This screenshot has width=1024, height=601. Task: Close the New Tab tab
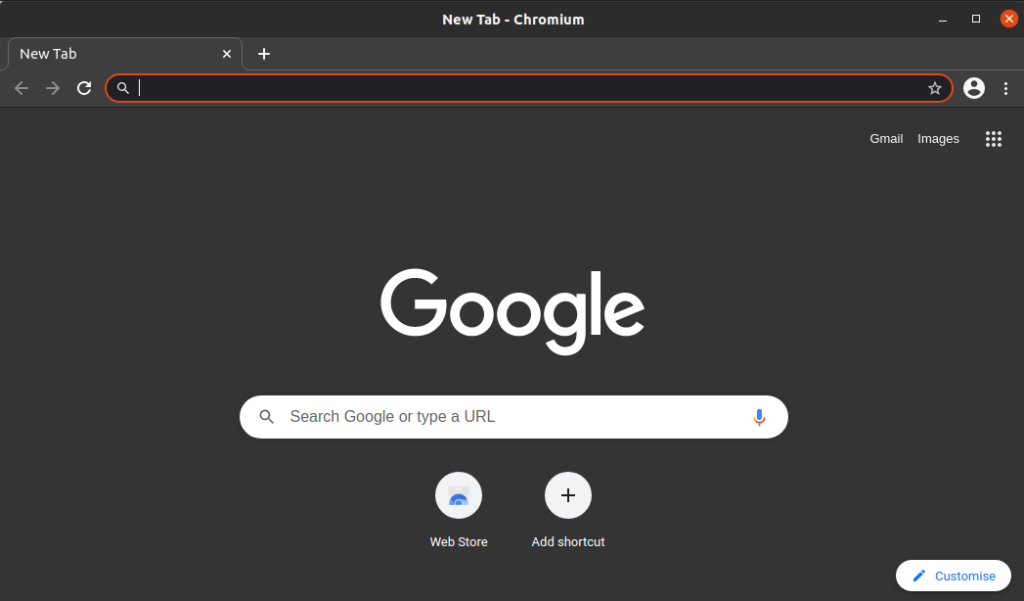click(x=227, y=54)
